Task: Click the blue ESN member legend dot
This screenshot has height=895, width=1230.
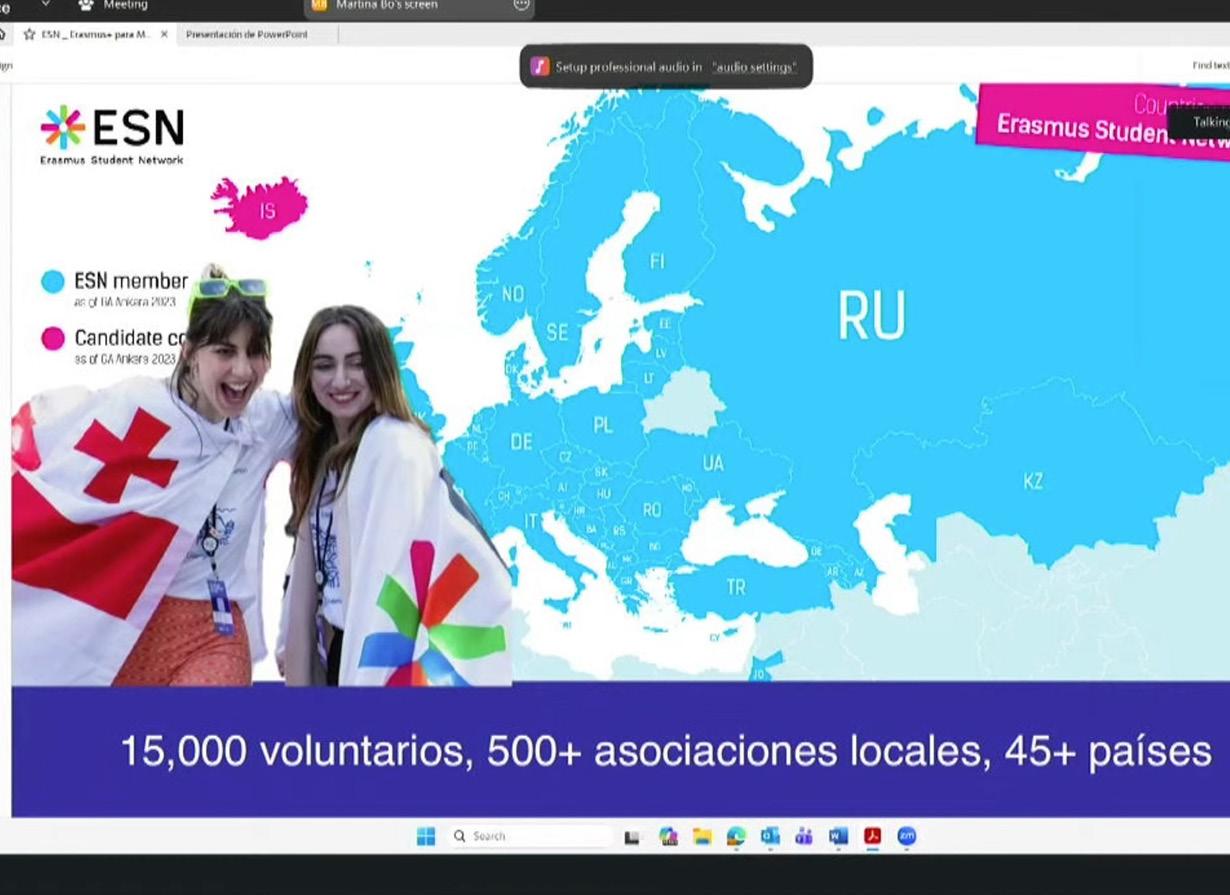Action: (x=53, y=282)
